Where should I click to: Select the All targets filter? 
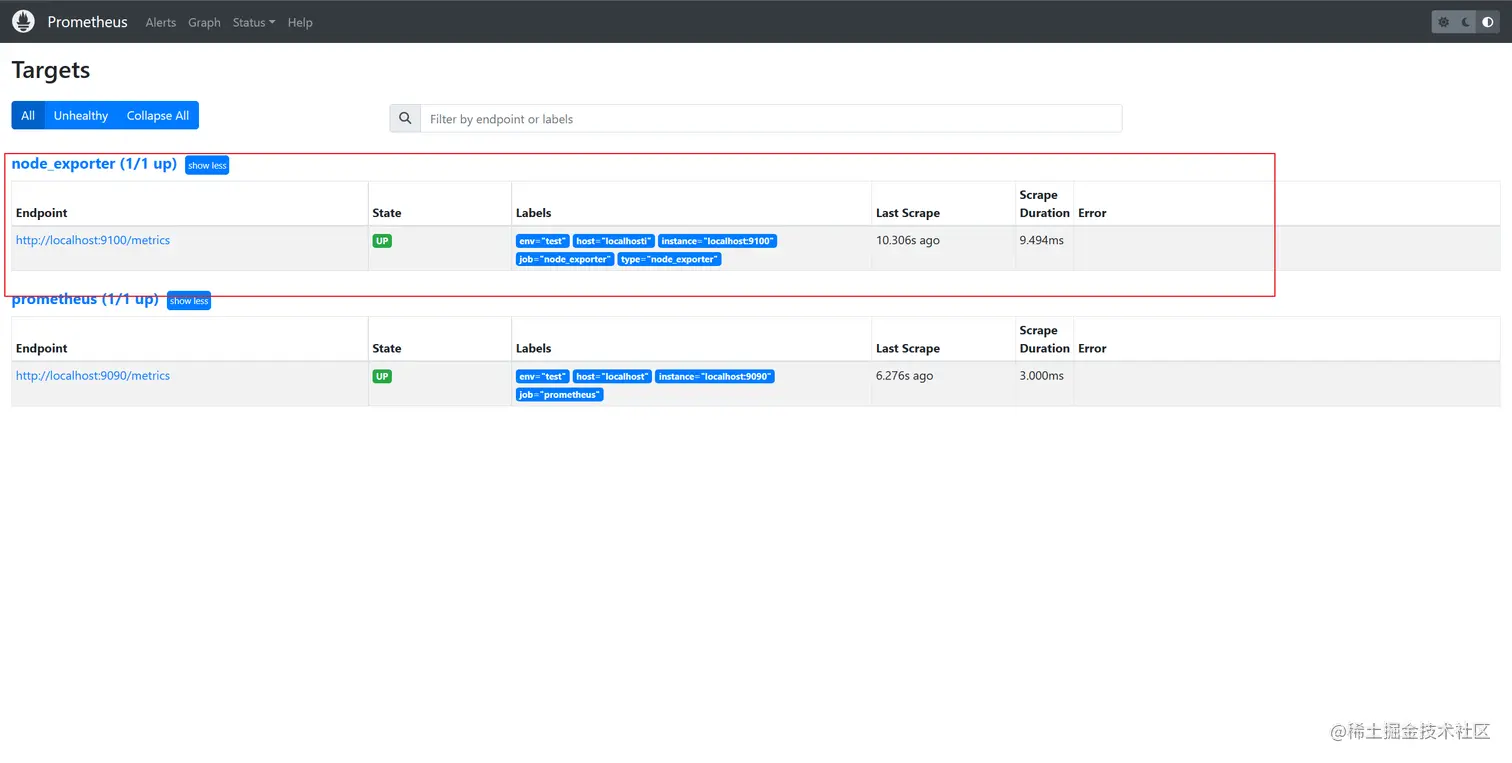tap(28, 115)
